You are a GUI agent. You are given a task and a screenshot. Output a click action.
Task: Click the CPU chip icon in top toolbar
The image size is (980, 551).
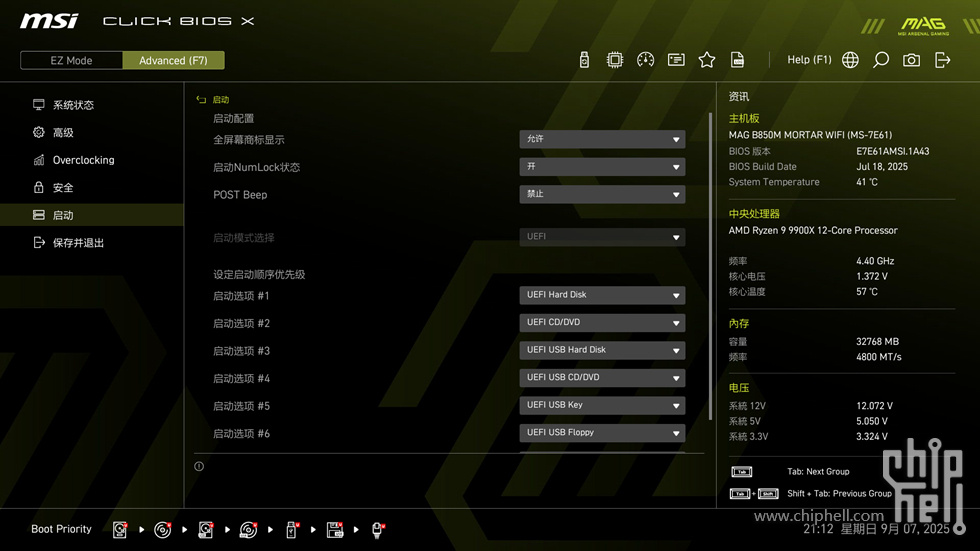[x=614, y=60]
